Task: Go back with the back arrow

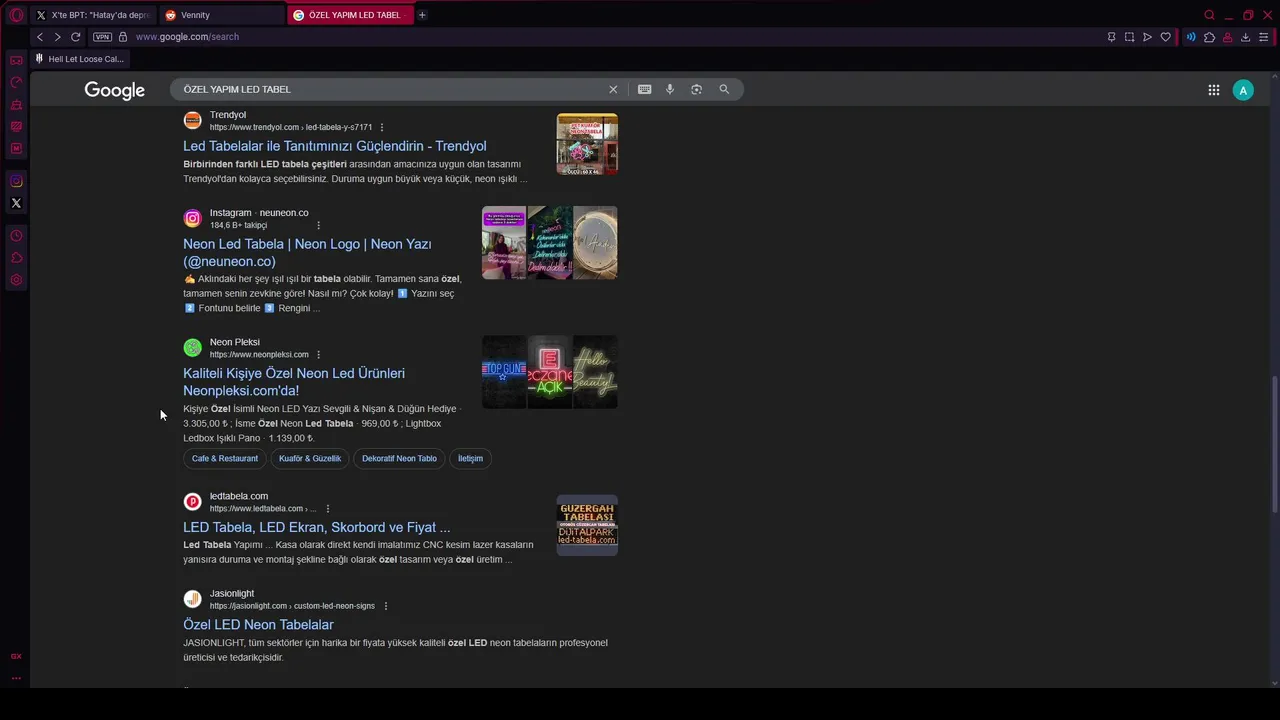Action: coord(40,37)
